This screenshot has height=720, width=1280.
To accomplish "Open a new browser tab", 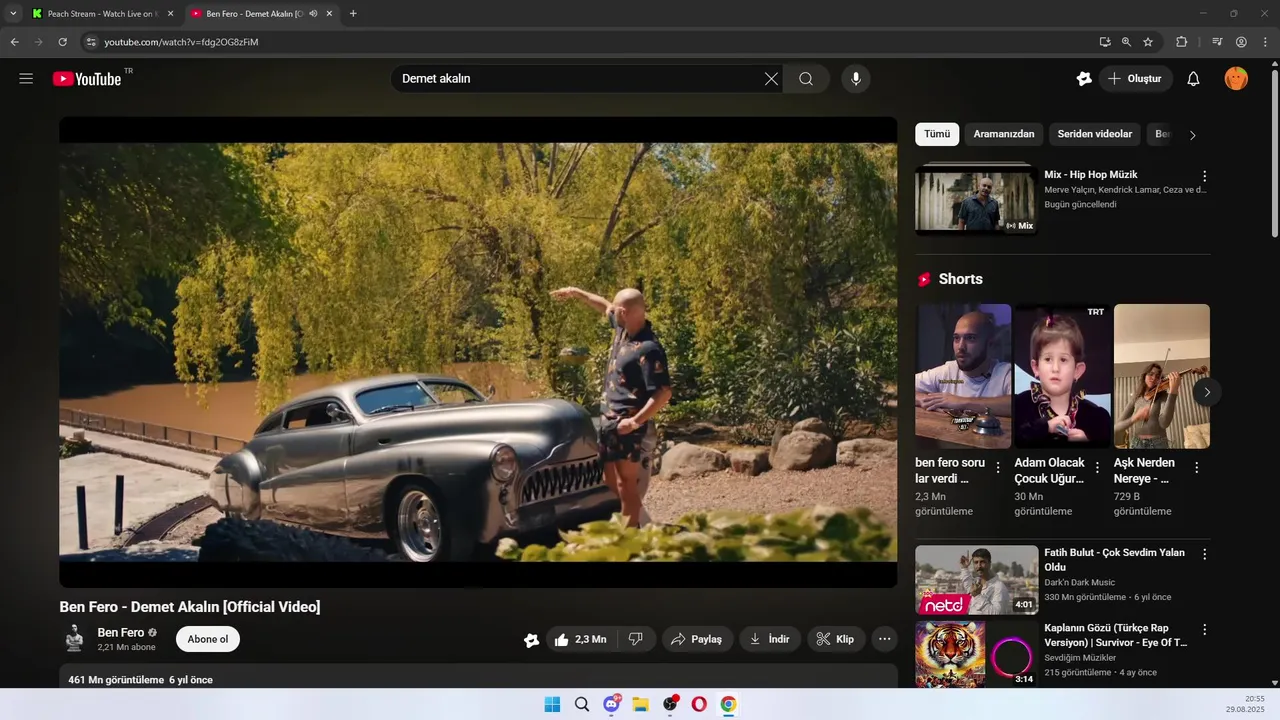I will [353, 14].
